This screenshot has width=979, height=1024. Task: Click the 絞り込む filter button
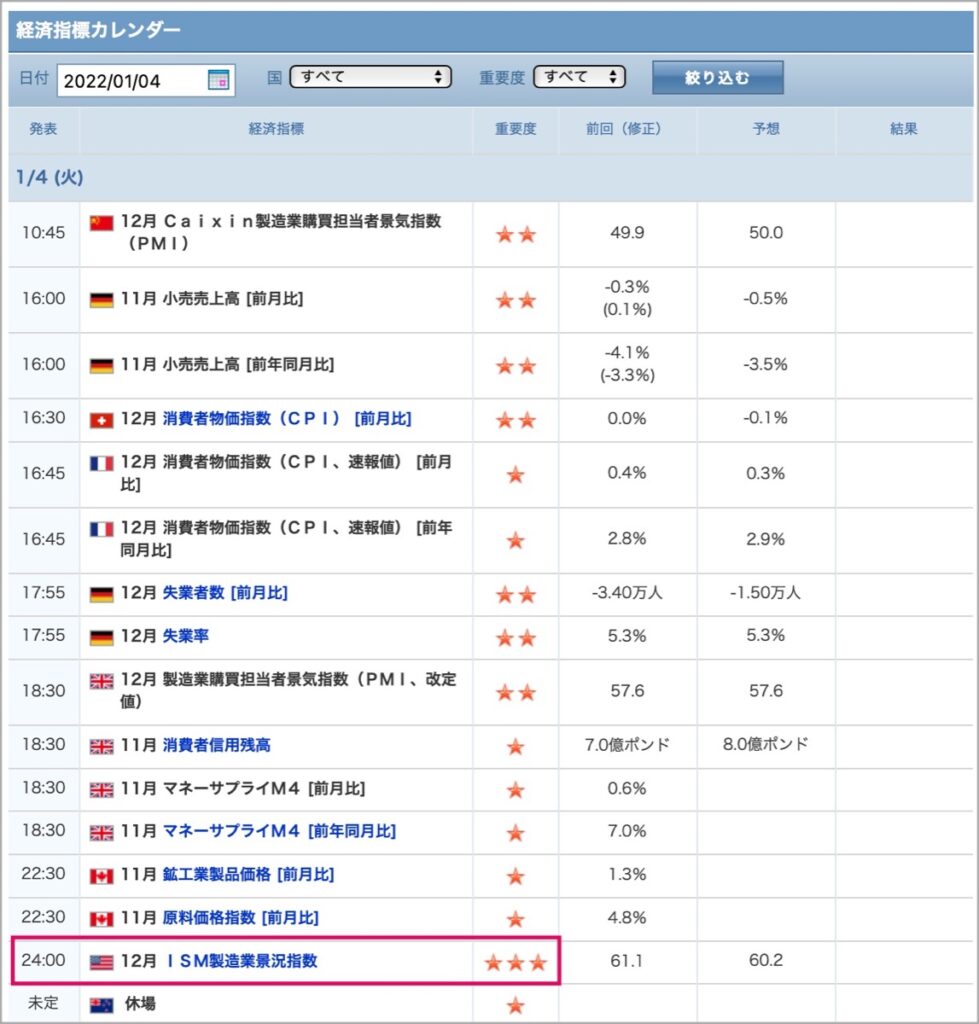[x=718, y=78]
